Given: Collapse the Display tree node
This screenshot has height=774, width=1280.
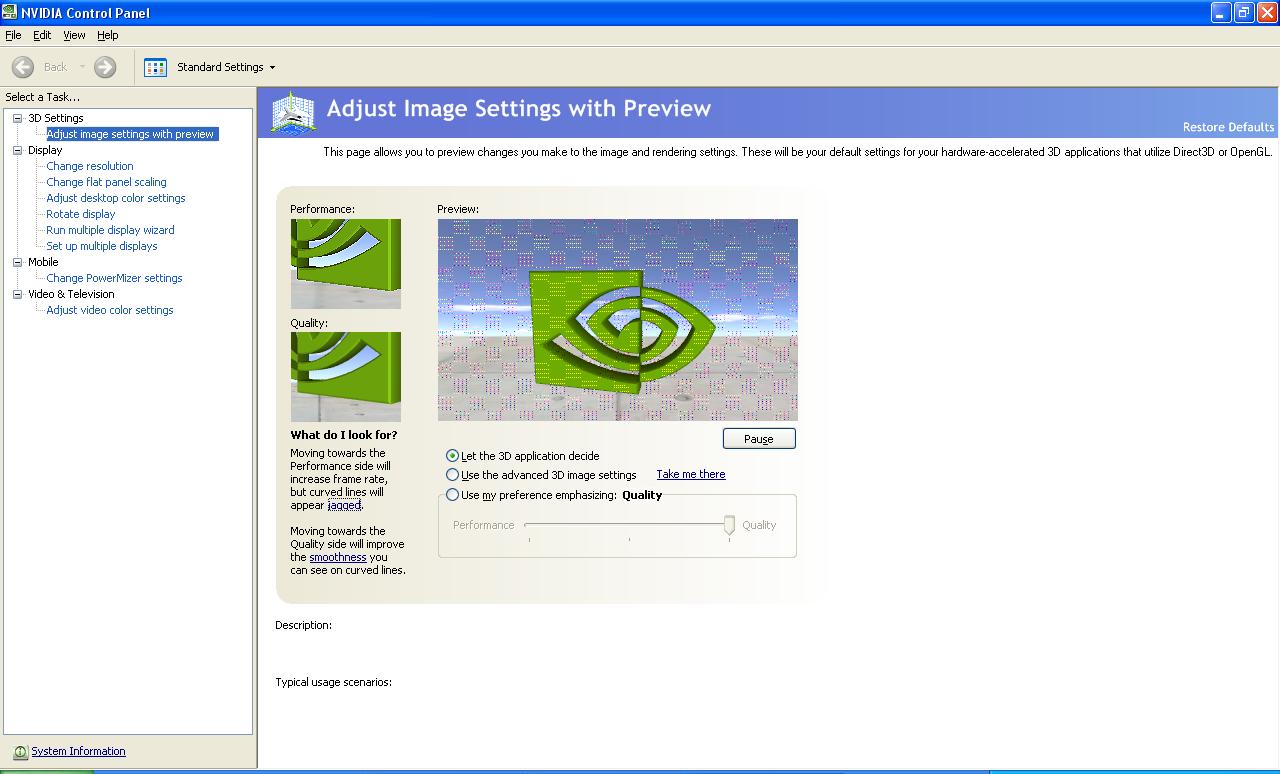Looking at the screenshot, I should point(17,150).
